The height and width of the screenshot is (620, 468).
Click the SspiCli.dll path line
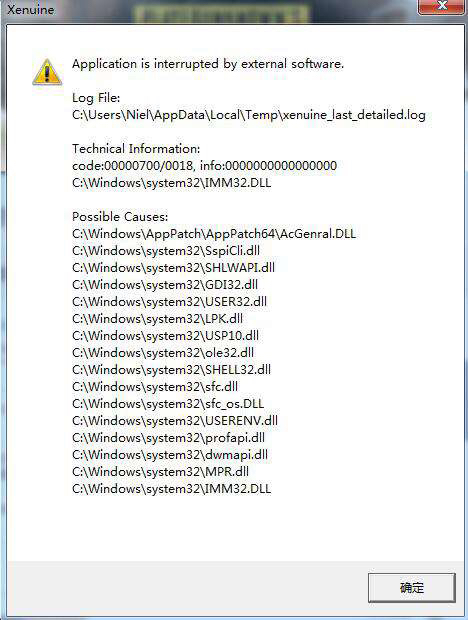166,251
